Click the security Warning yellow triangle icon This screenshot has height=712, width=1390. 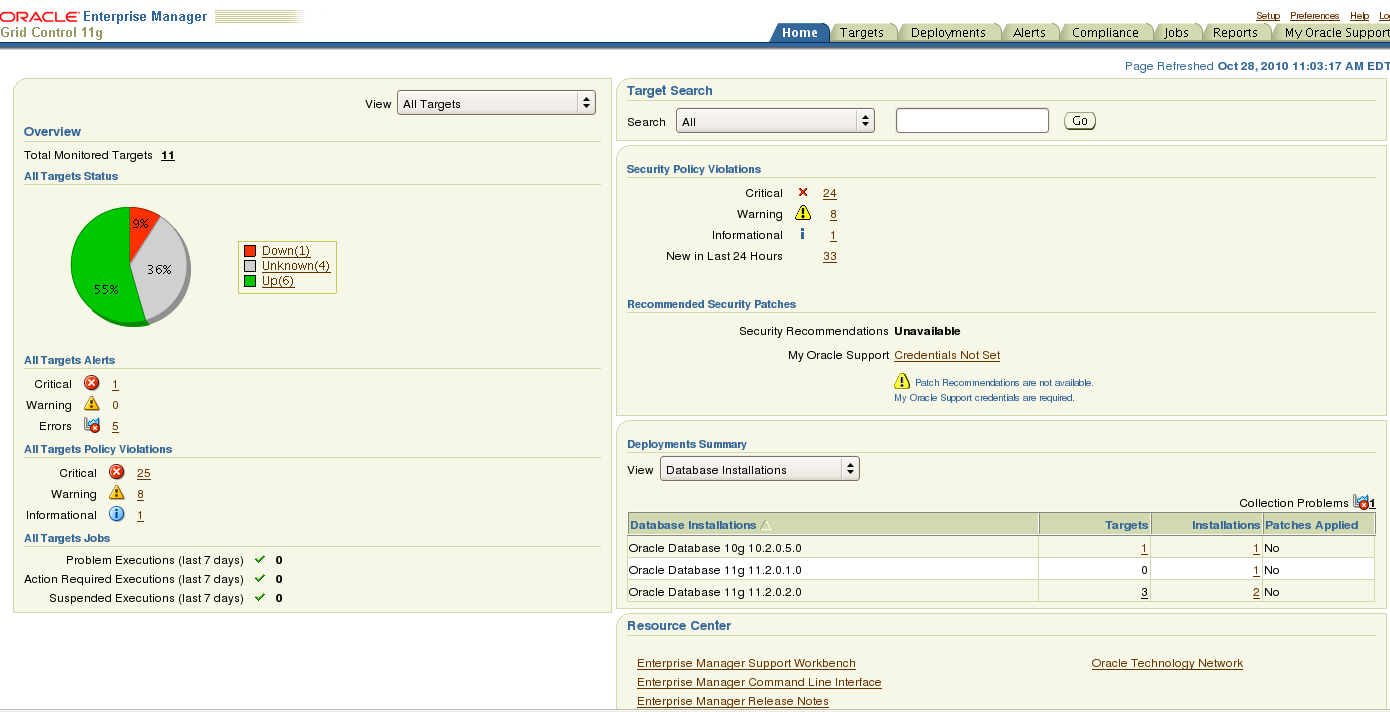click(x=803, y=213)
